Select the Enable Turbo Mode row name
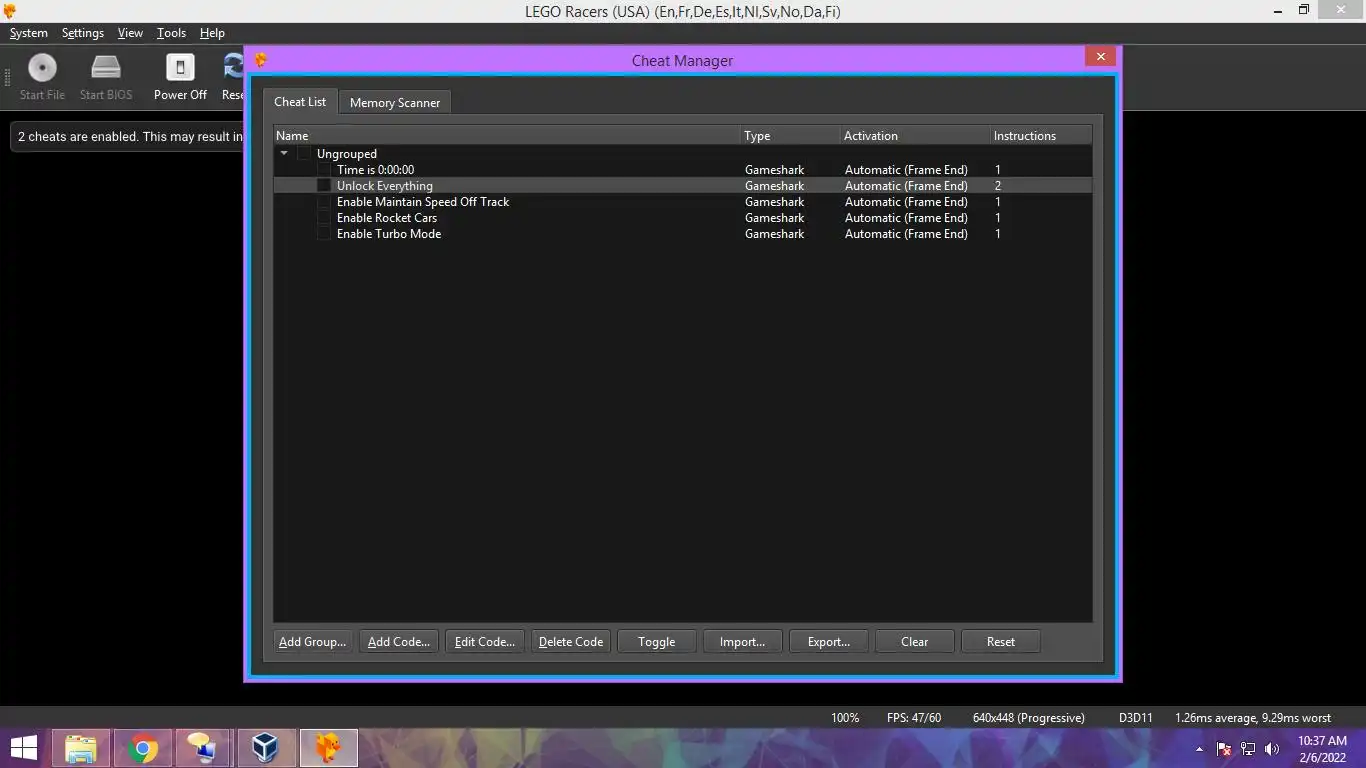The width and height of the screenshot is (1366, 768). (388, 234)
